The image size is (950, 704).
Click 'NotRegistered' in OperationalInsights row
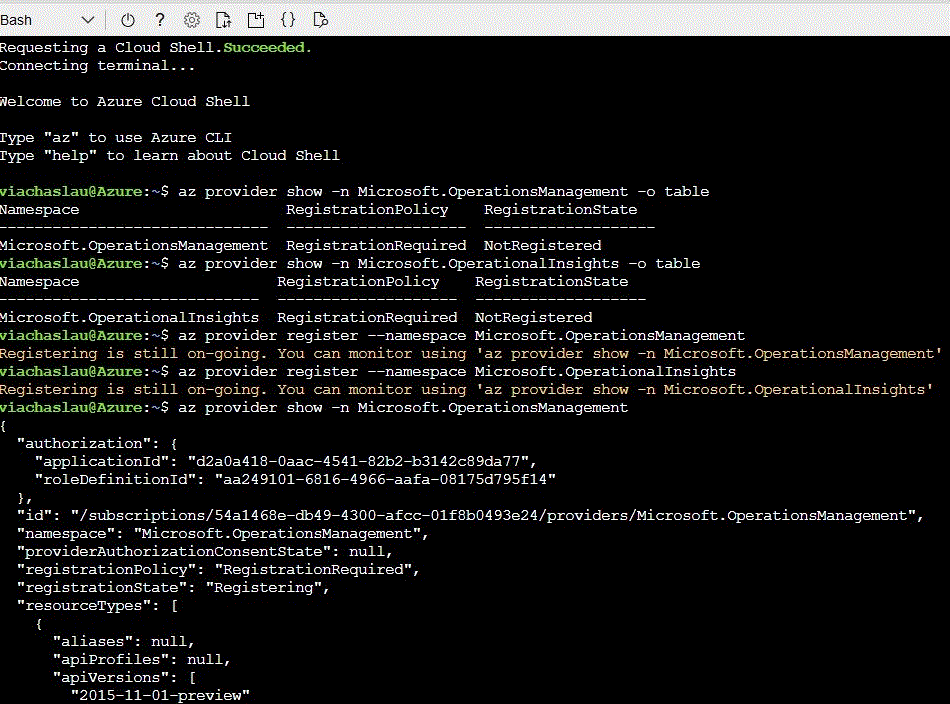tap(534, 317)
